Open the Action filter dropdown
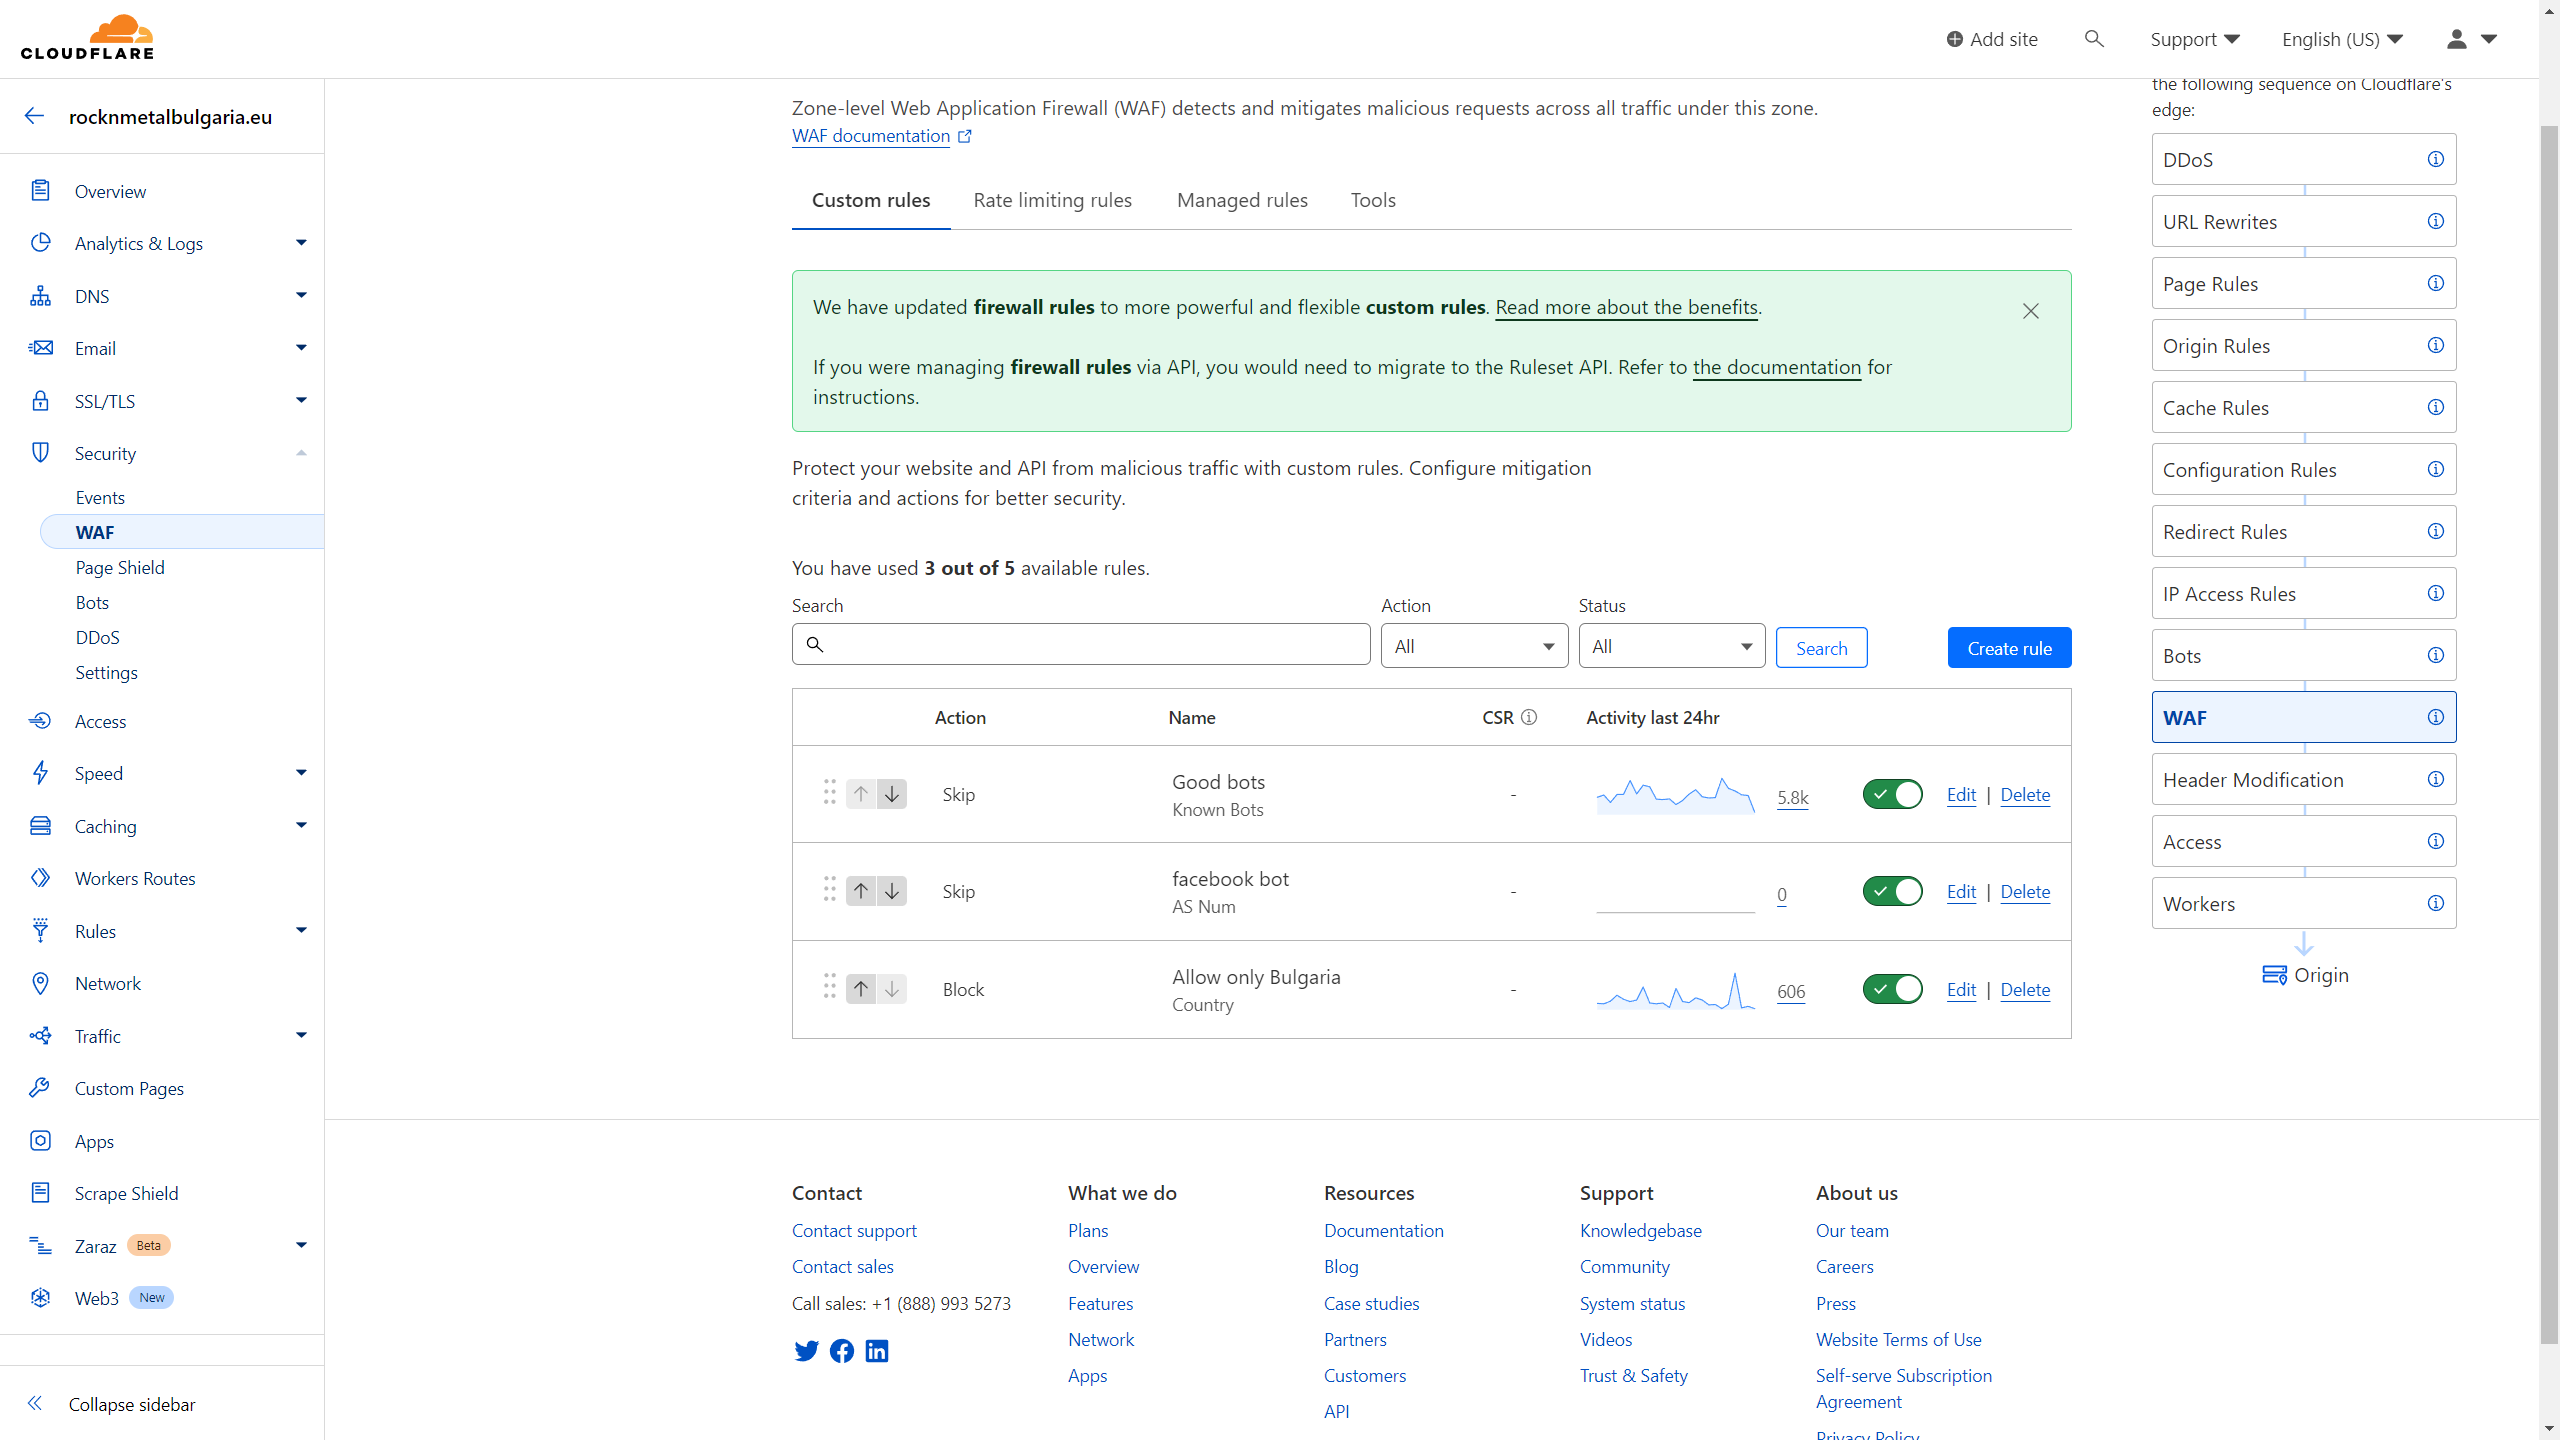 coord(1474,646)
